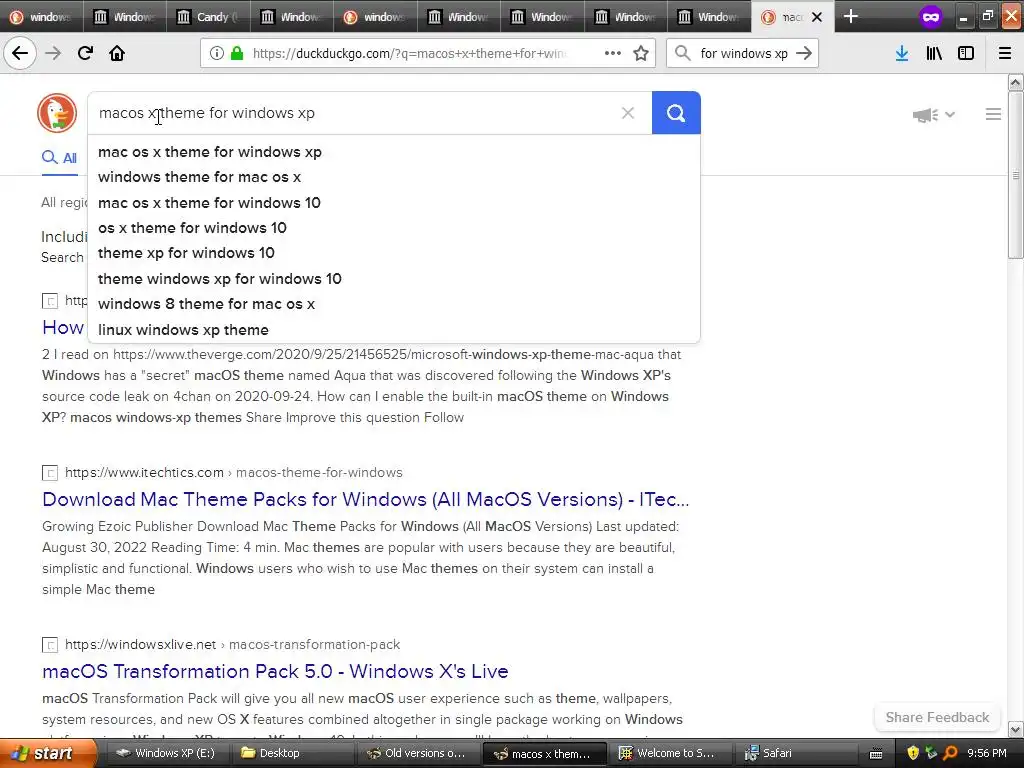This screenshot has height=768, width=1024.
Task: Click the windowsxlive result favicon
Action: coord(50,645)
